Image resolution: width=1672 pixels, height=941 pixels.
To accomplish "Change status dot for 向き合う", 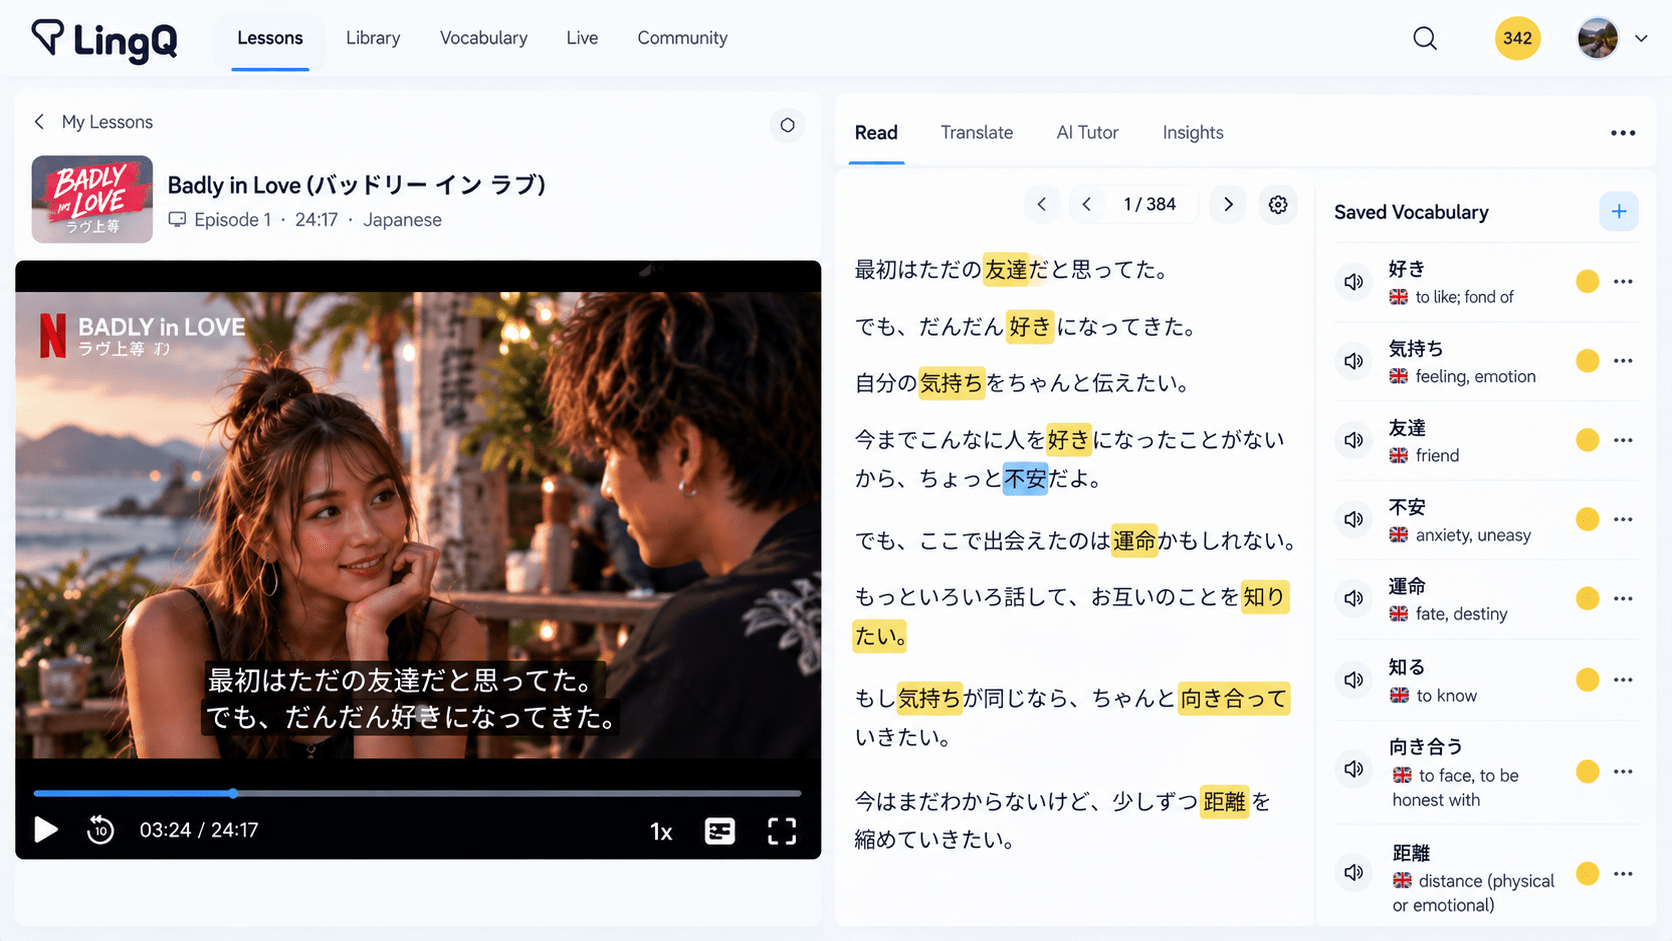I will coord(1587,771).
